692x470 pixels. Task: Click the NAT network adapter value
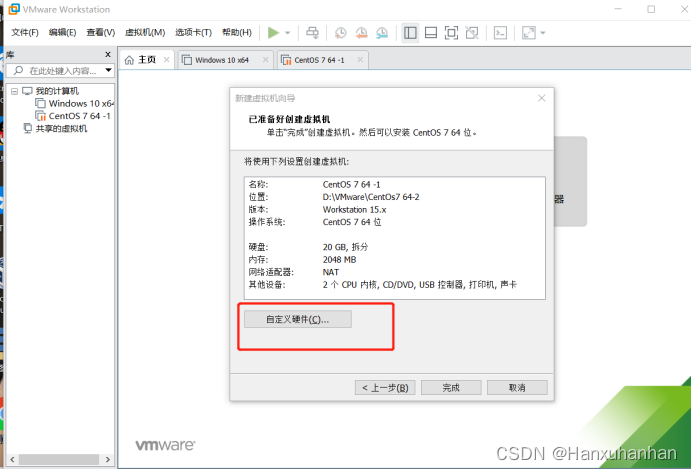coord(331,272)
